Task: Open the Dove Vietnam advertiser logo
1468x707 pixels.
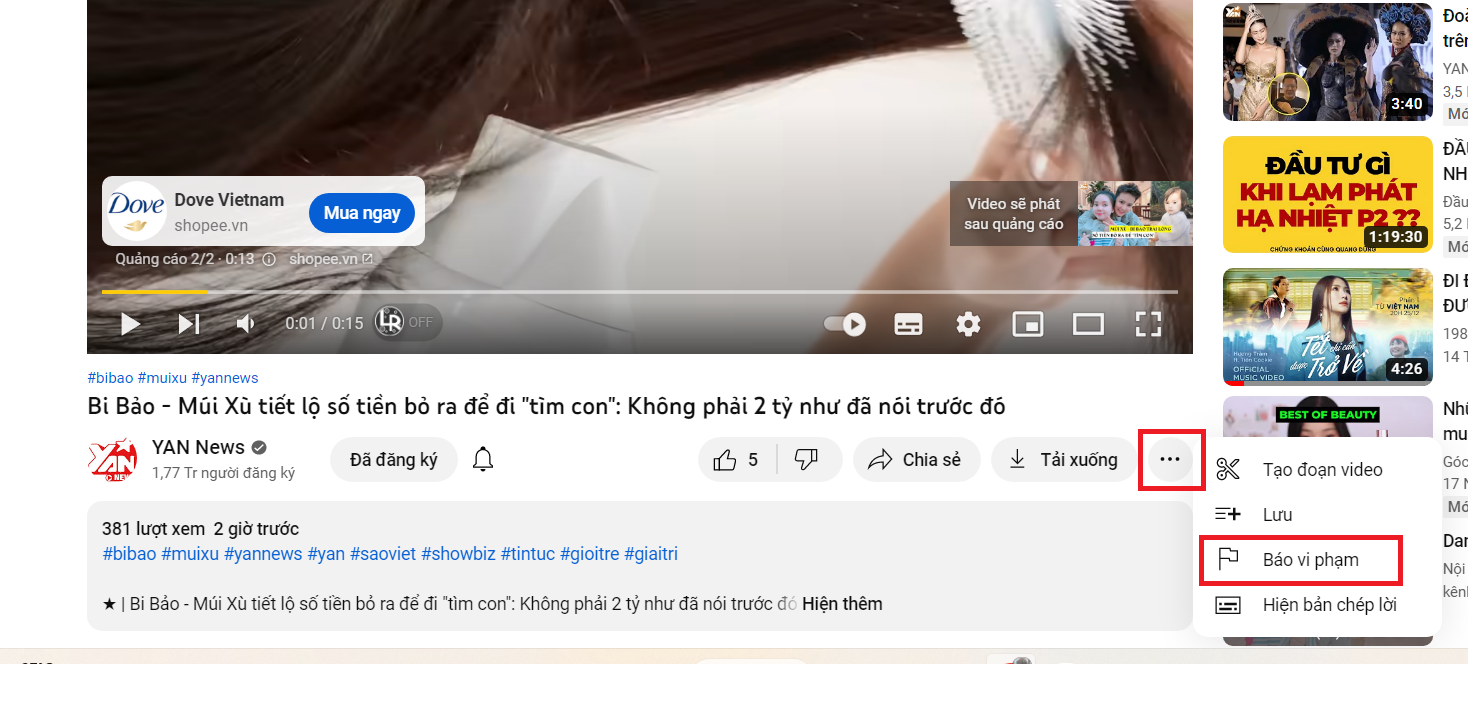Action: (x=136, y=211)
